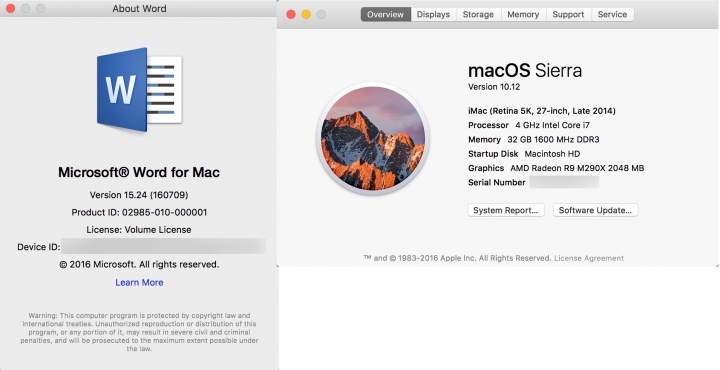Click the Product ID: 02985-010-000001 text
Screen dimensions: 720x370
139,212
